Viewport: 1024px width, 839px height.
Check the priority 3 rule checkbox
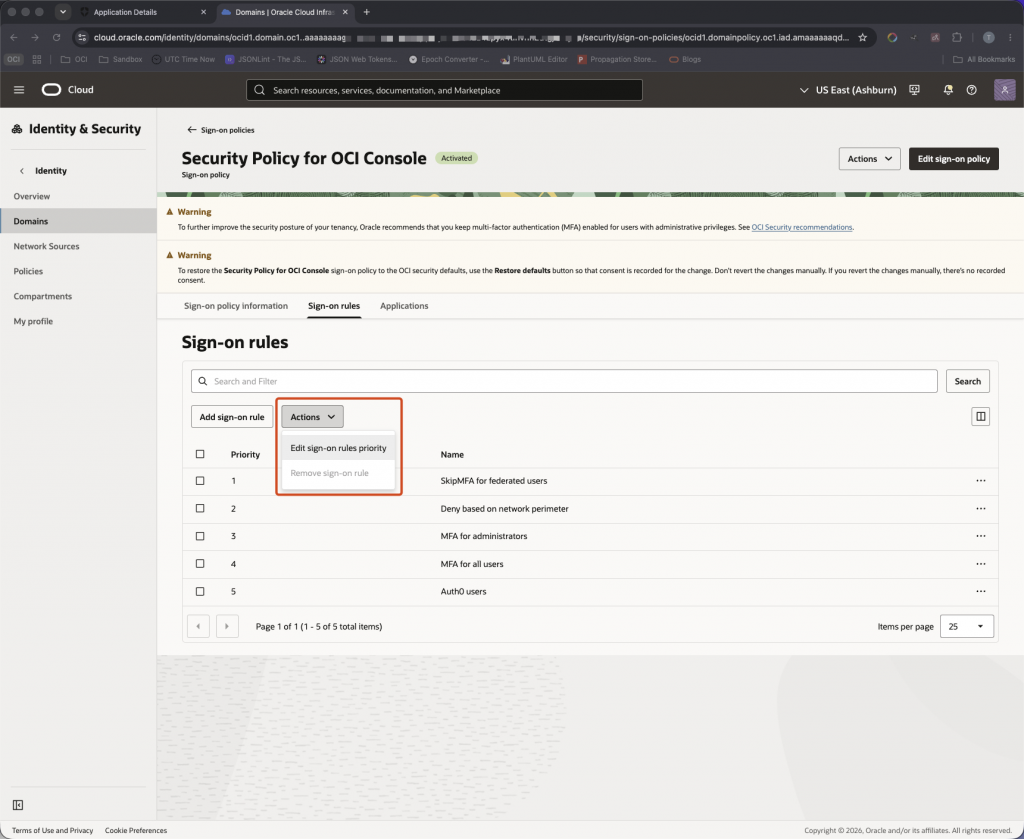click(x=200, y=536)
